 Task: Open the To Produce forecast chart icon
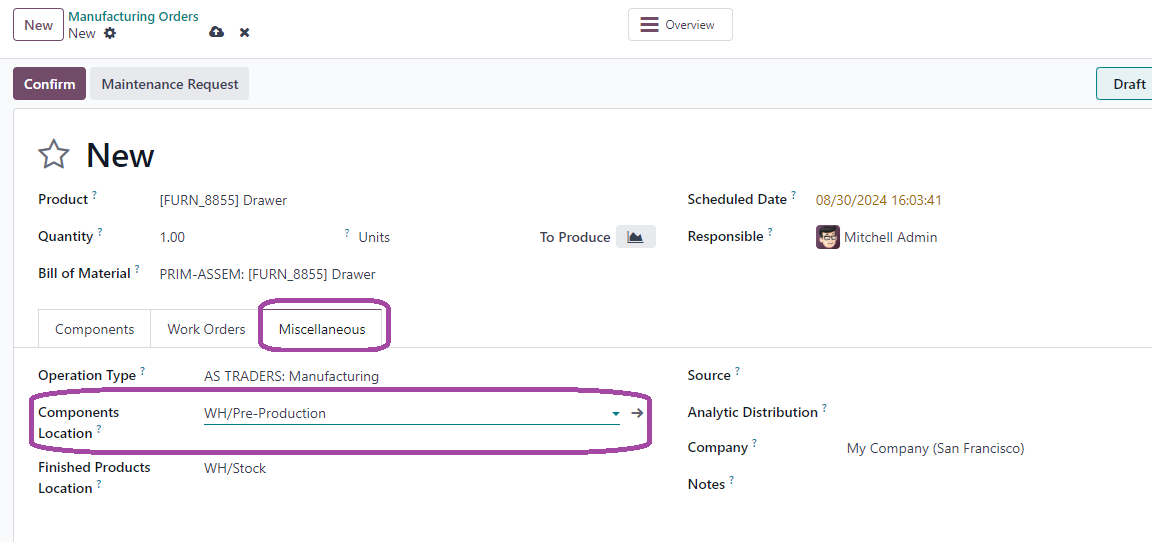click(636, 236)
